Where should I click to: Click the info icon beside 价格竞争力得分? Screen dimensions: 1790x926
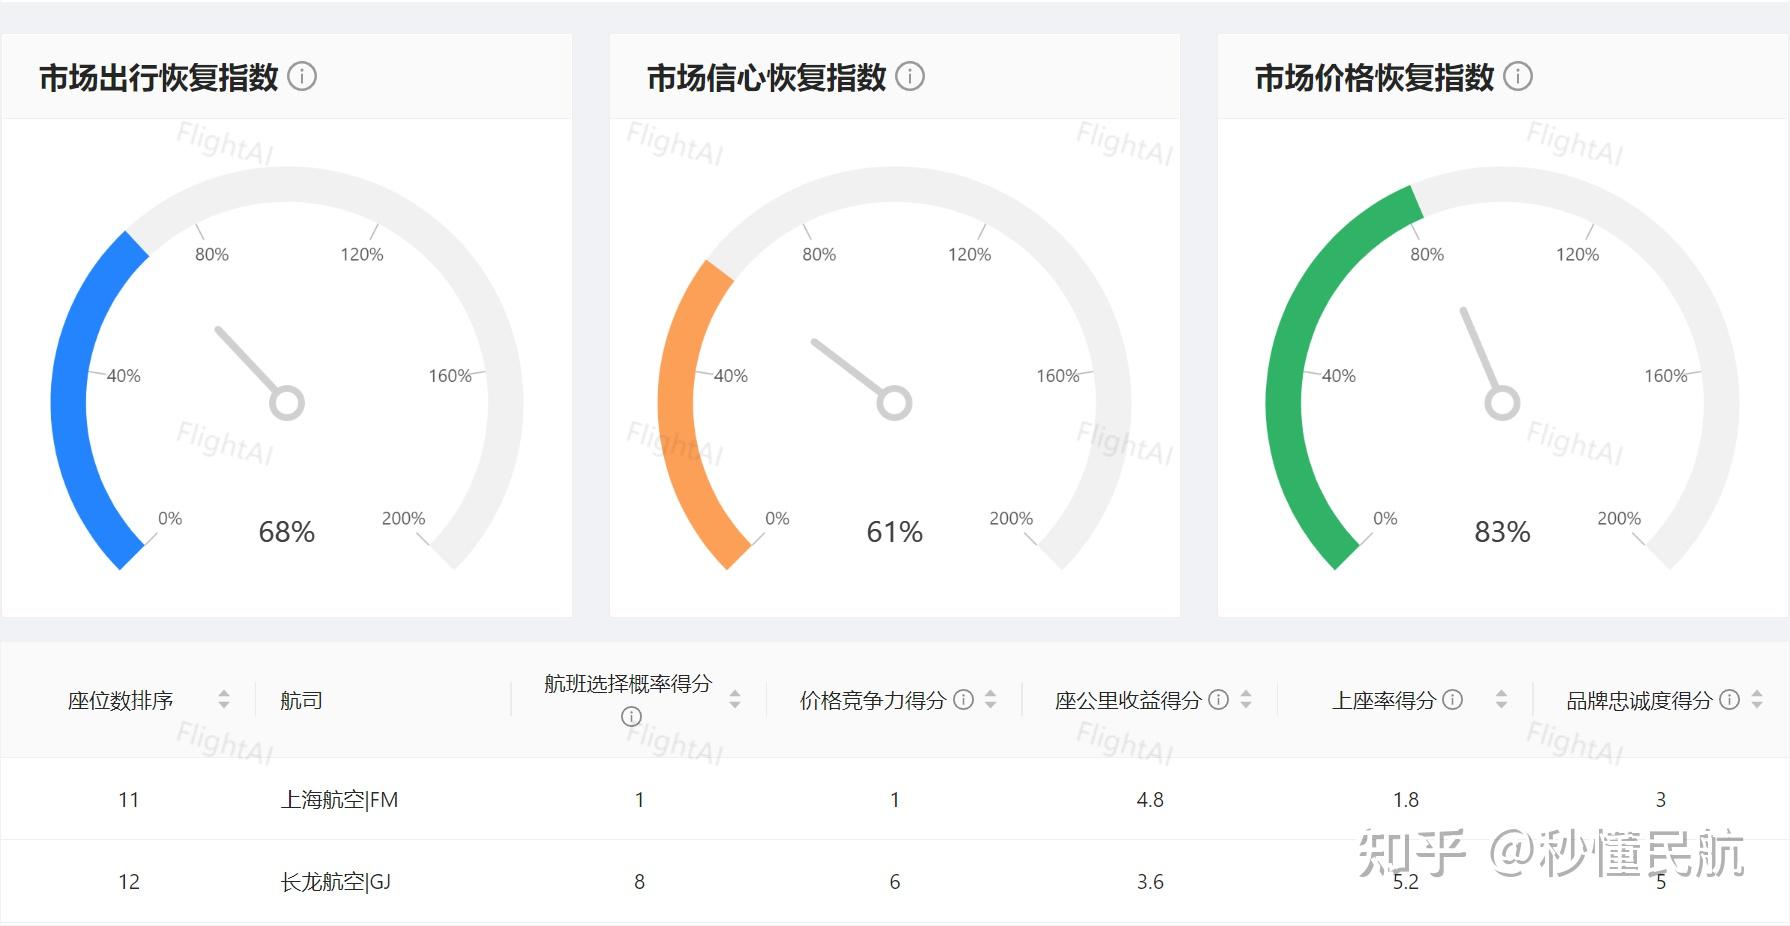(963, 700)
